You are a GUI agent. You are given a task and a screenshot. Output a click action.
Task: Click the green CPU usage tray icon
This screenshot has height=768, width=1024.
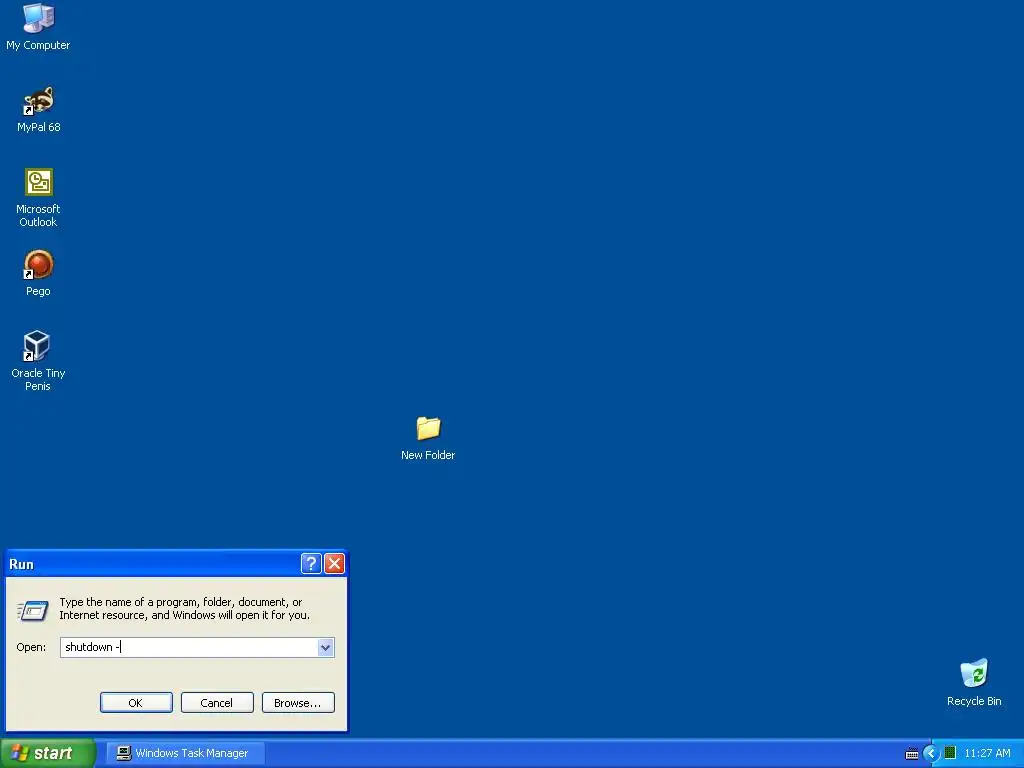point(950,753)
